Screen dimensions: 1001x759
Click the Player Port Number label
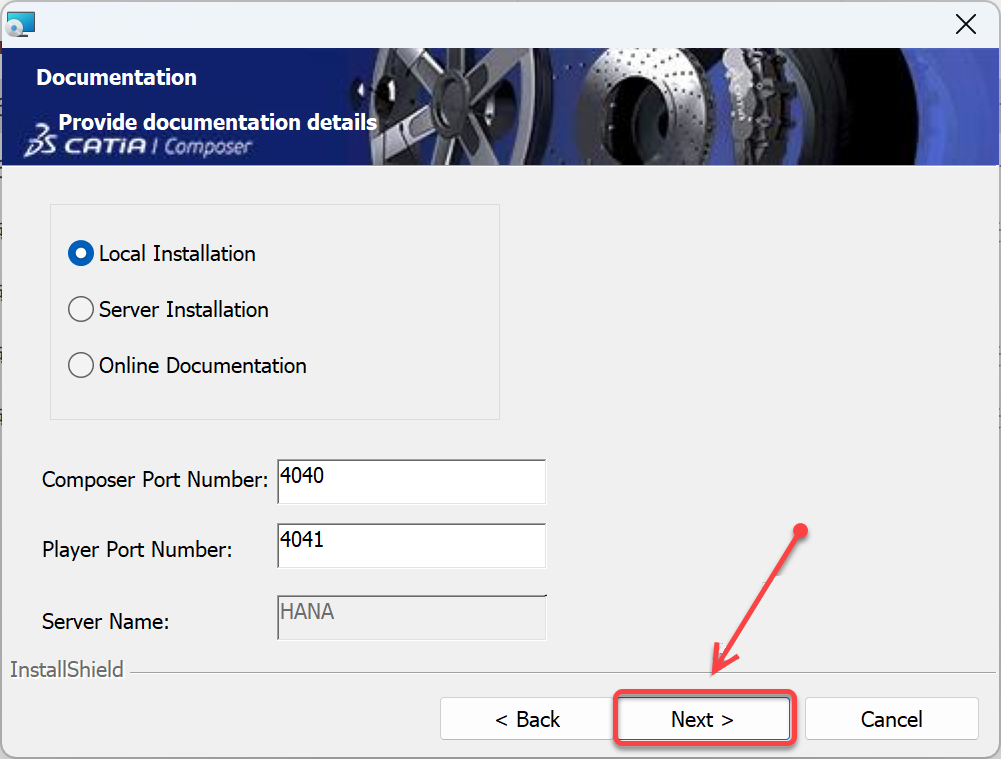point(137,549)
